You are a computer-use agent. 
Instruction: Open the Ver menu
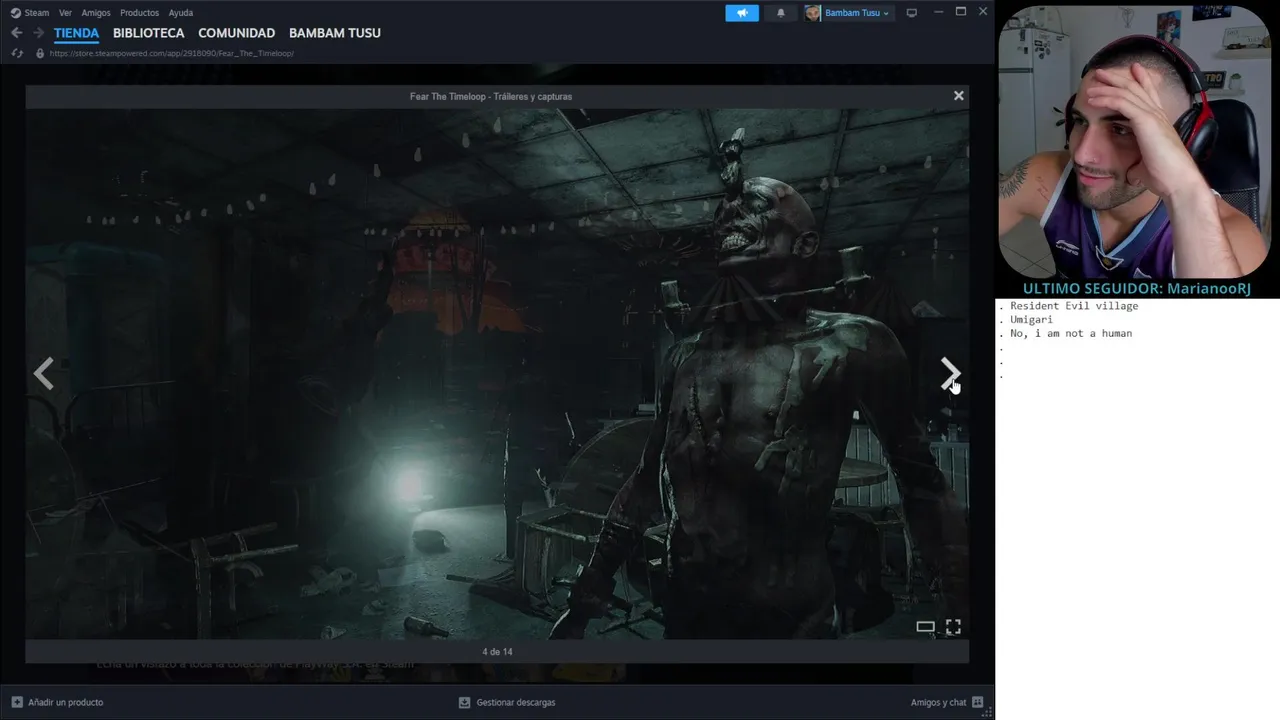click(x=65, y=13)
